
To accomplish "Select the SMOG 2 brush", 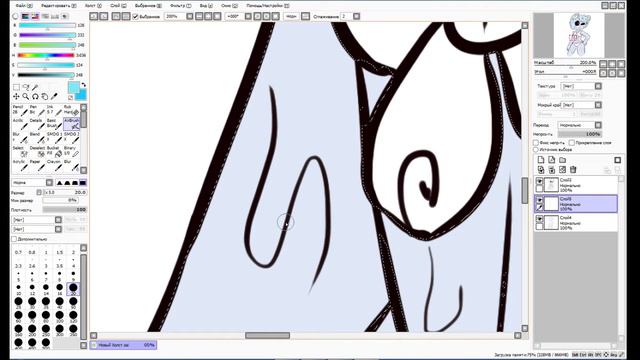I will (x=71, y=138).
